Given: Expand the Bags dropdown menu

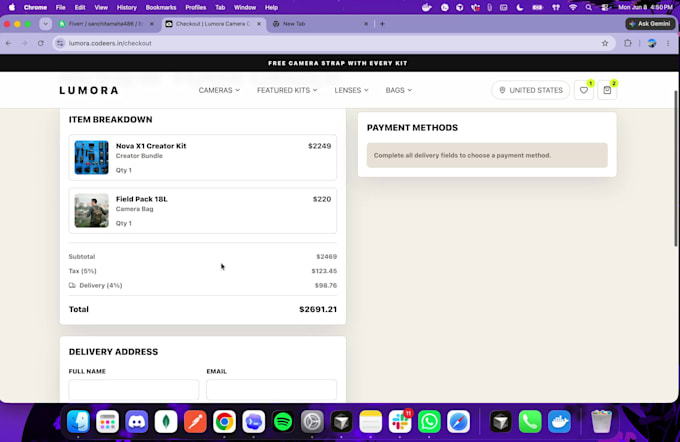Looking at the screenshot, I should (399, 90).
